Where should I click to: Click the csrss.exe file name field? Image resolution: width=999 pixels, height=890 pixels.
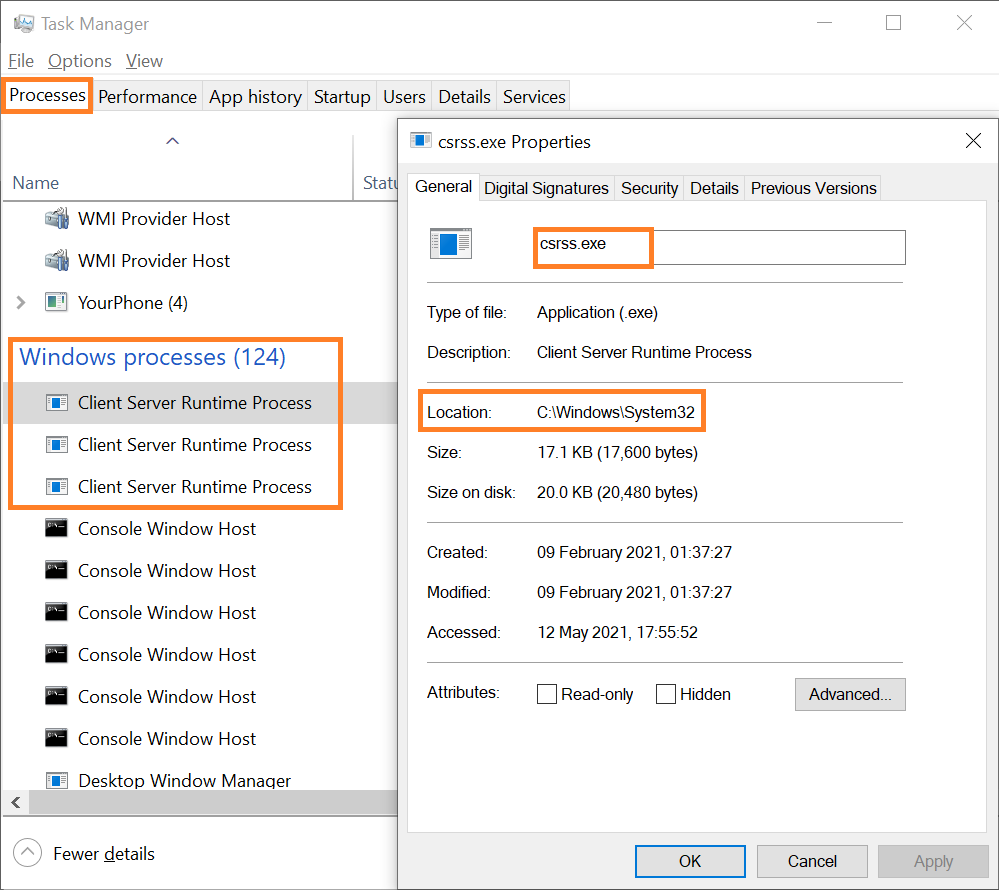[x=720, y=247]
